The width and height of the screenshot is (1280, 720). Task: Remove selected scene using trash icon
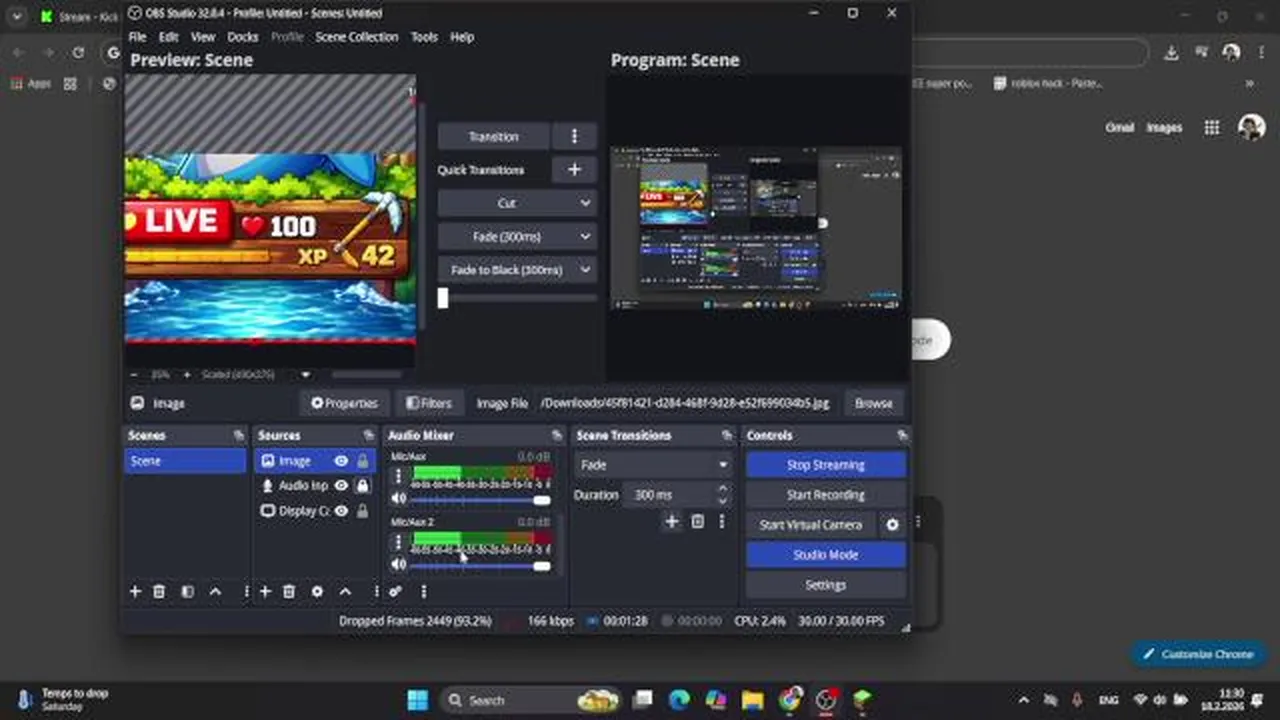[159, 592]
